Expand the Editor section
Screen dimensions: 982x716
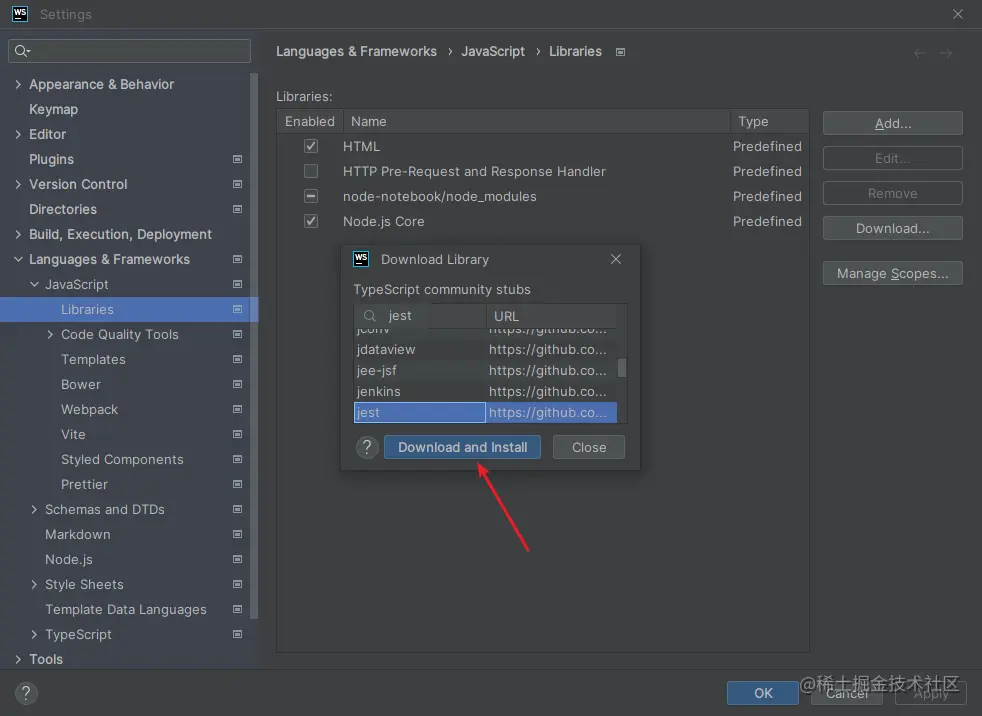point(18,134)
